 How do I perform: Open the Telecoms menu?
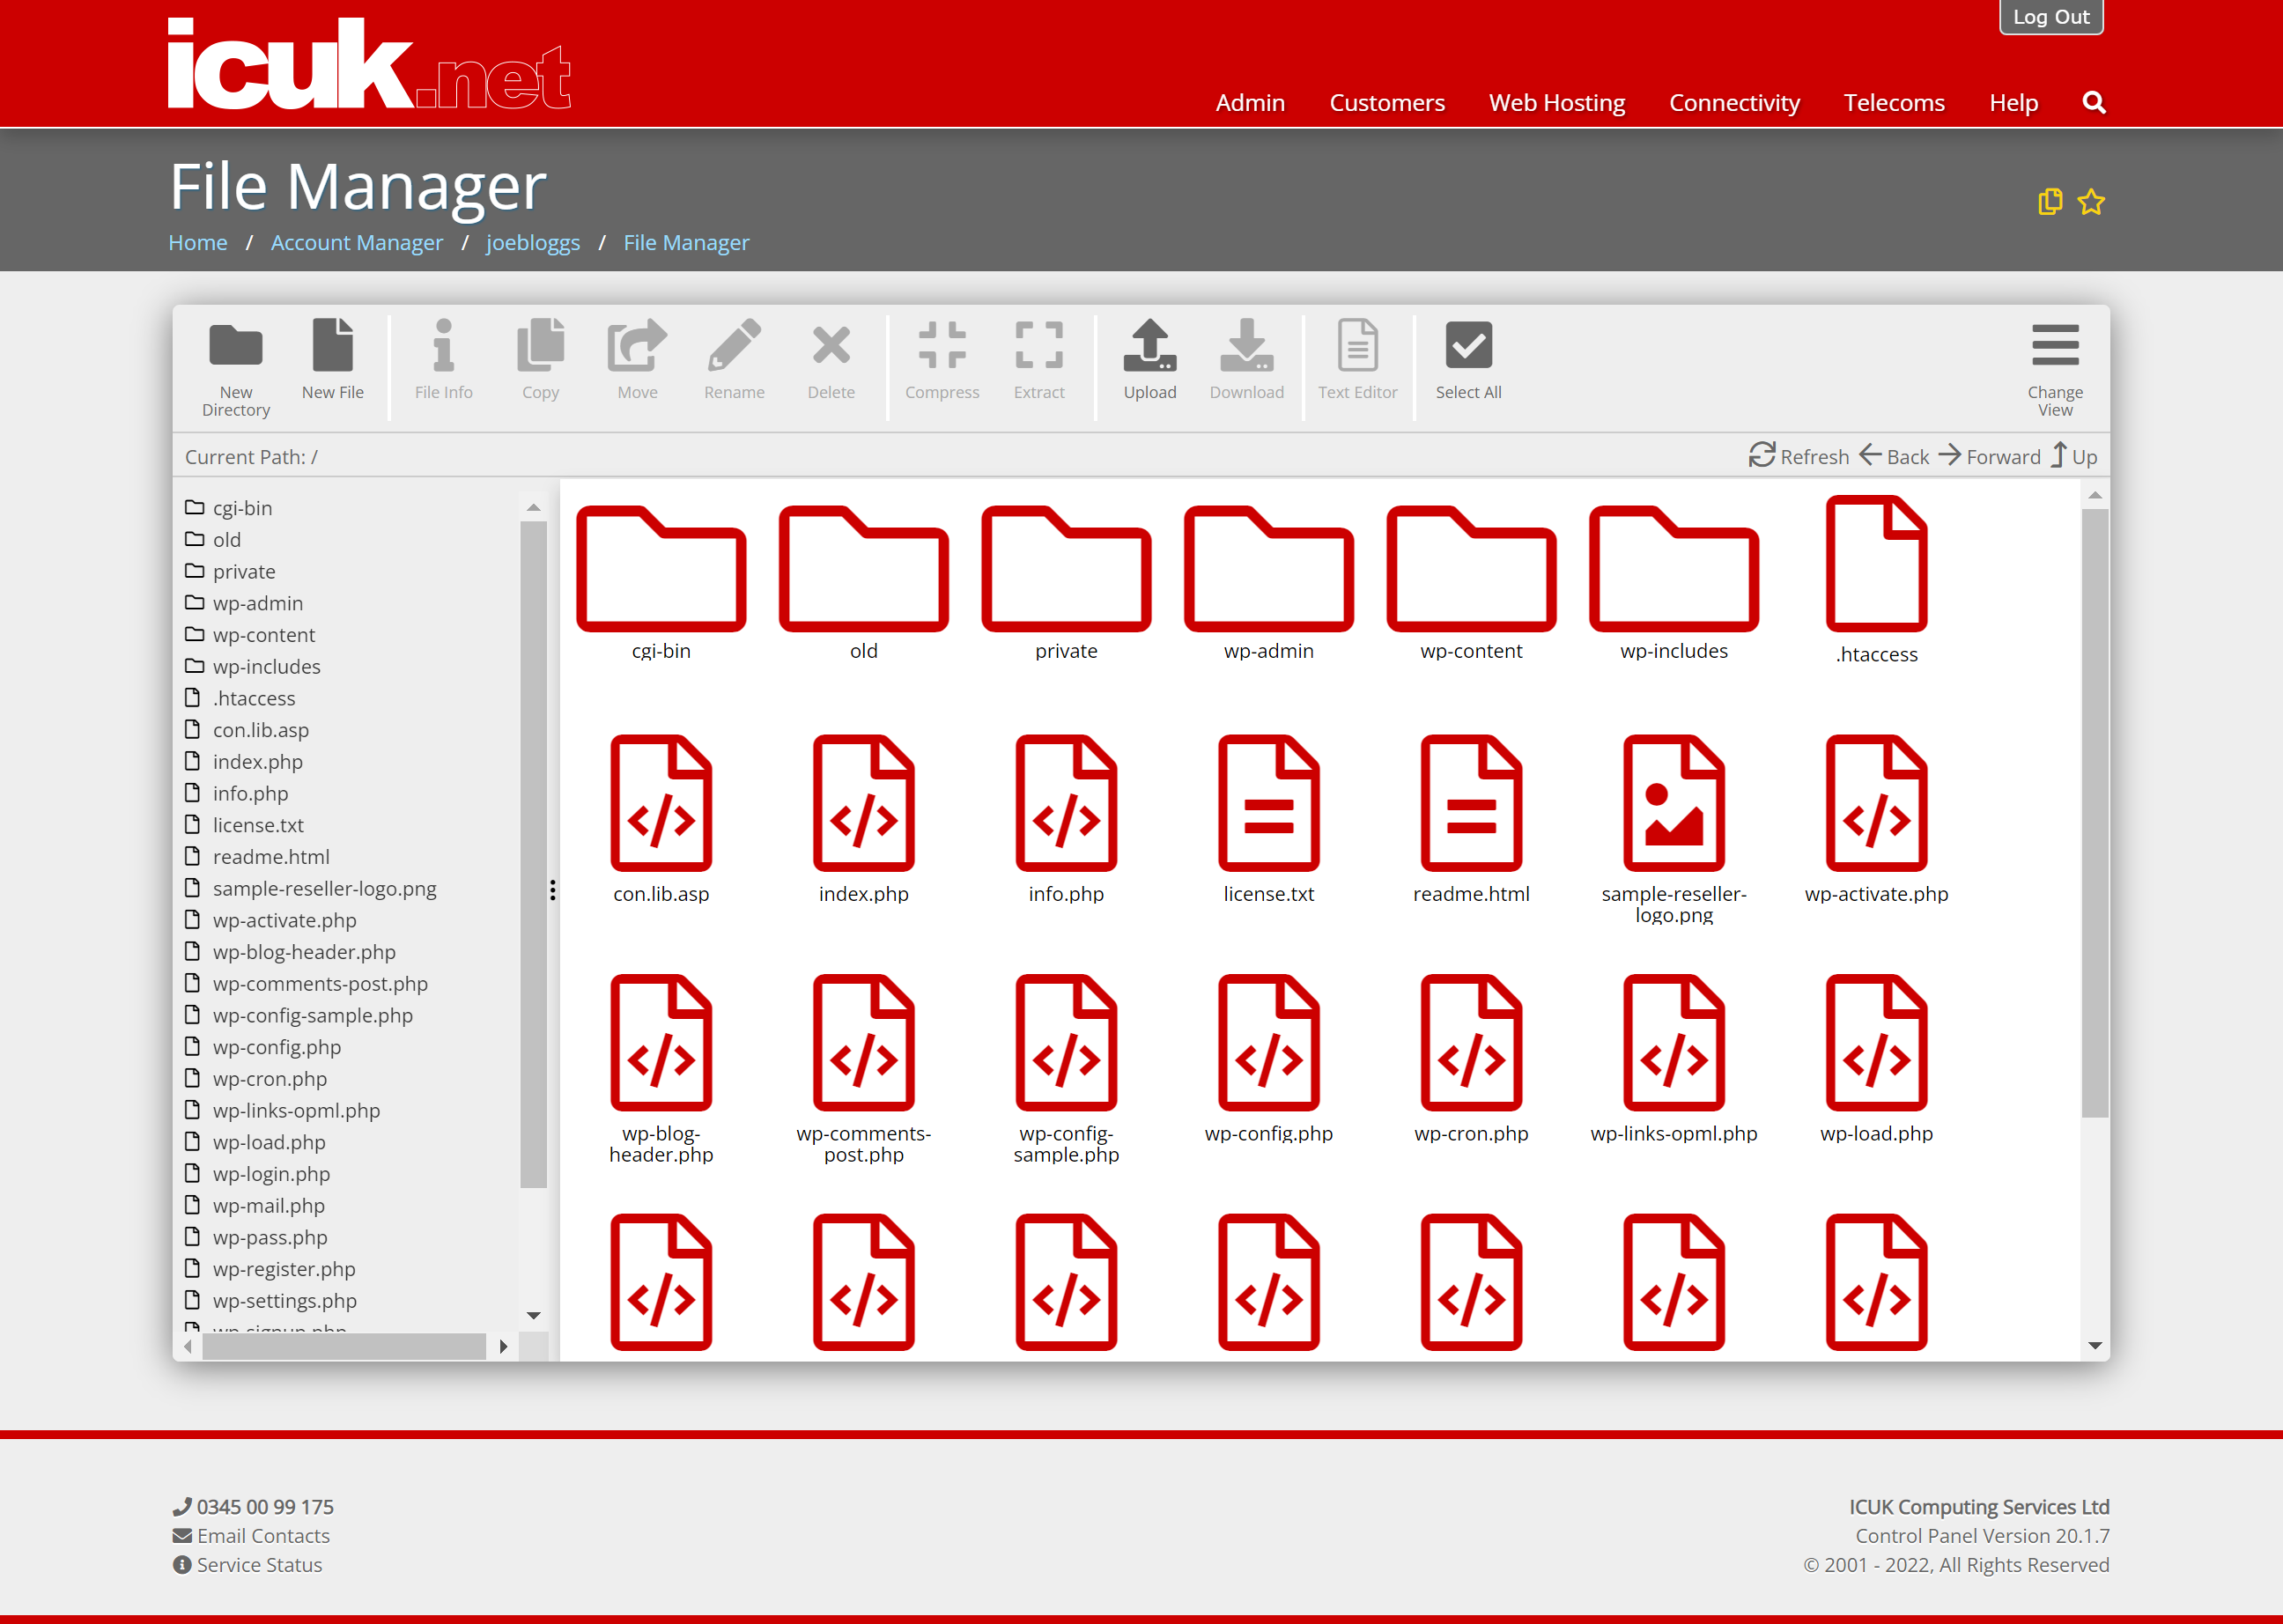[x=1894, y=102]
